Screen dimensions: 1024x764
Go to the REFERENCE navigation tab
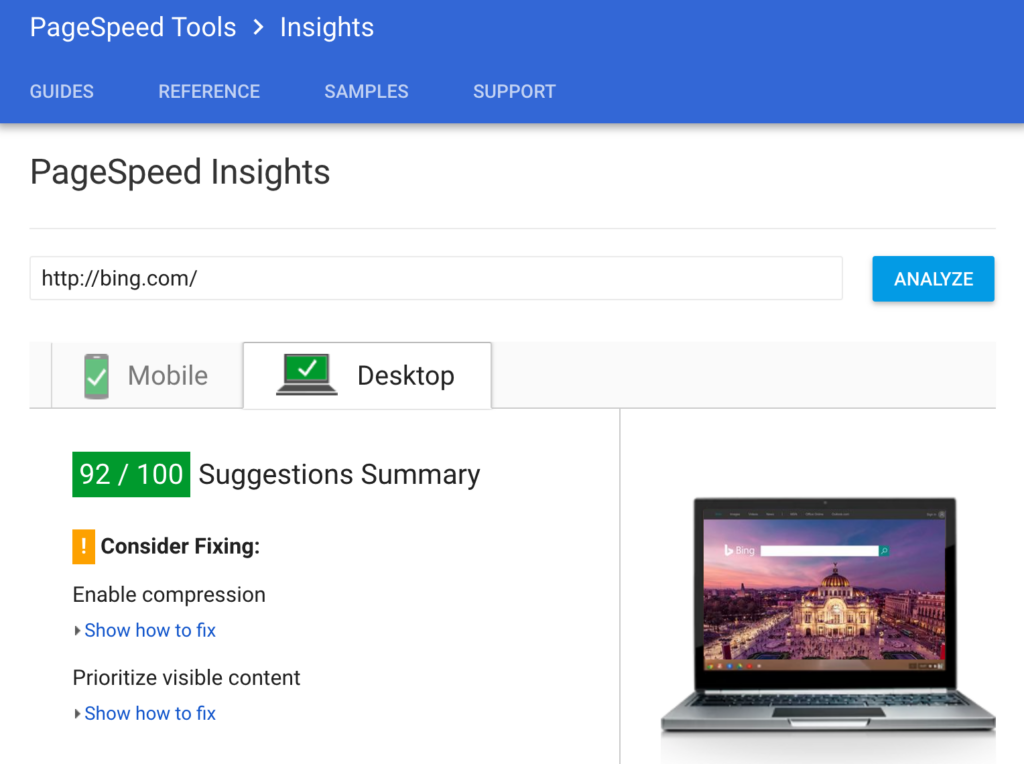pyautogui.click(x=209, y=91)
